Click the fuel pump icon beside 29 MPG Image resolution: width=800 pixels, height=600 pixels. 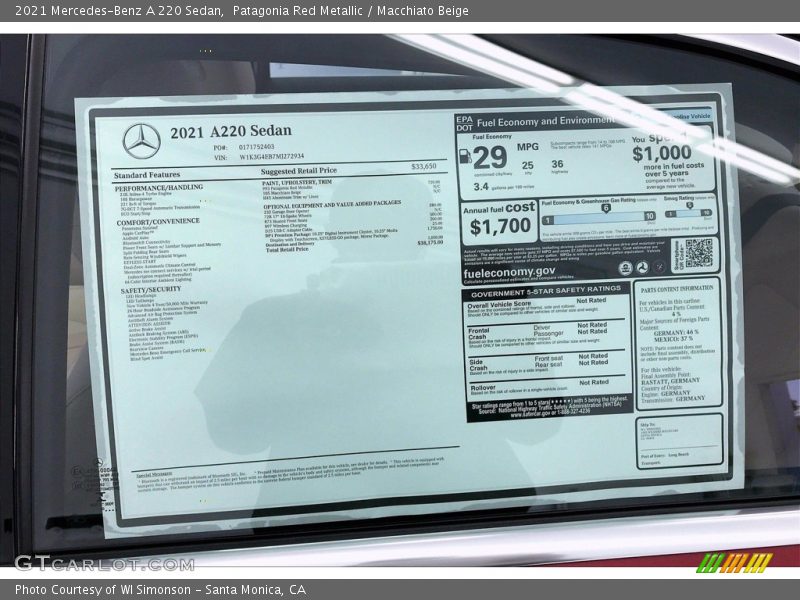coord(465,156)
